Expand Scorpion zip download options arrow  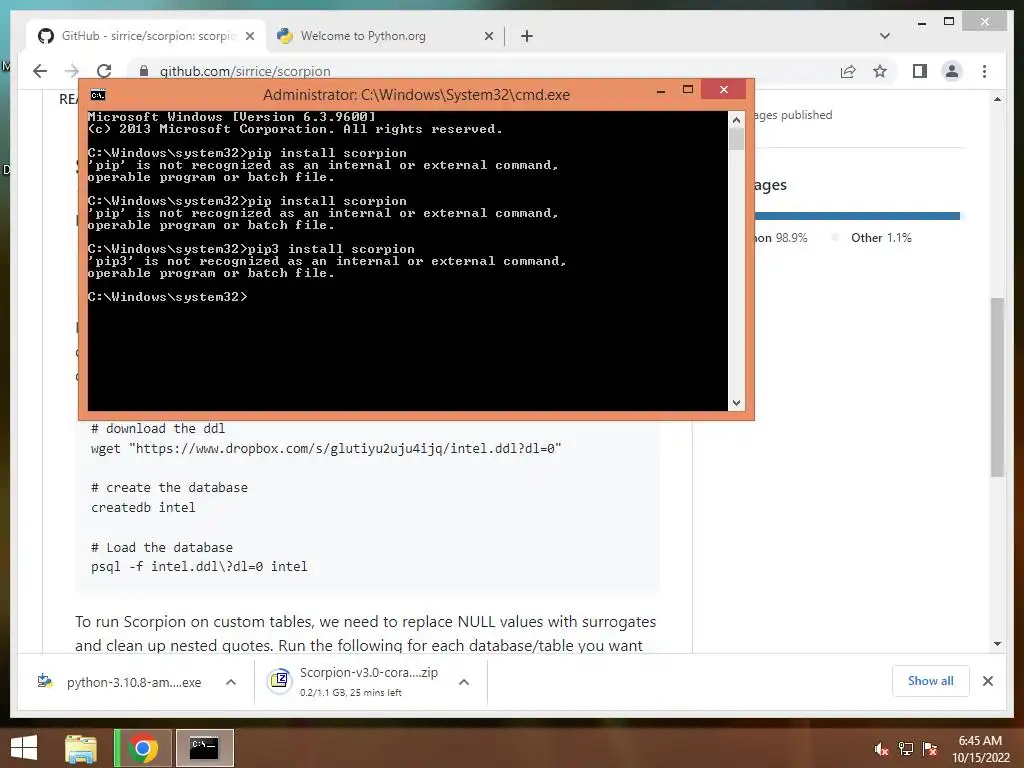[x=464, y=682]
